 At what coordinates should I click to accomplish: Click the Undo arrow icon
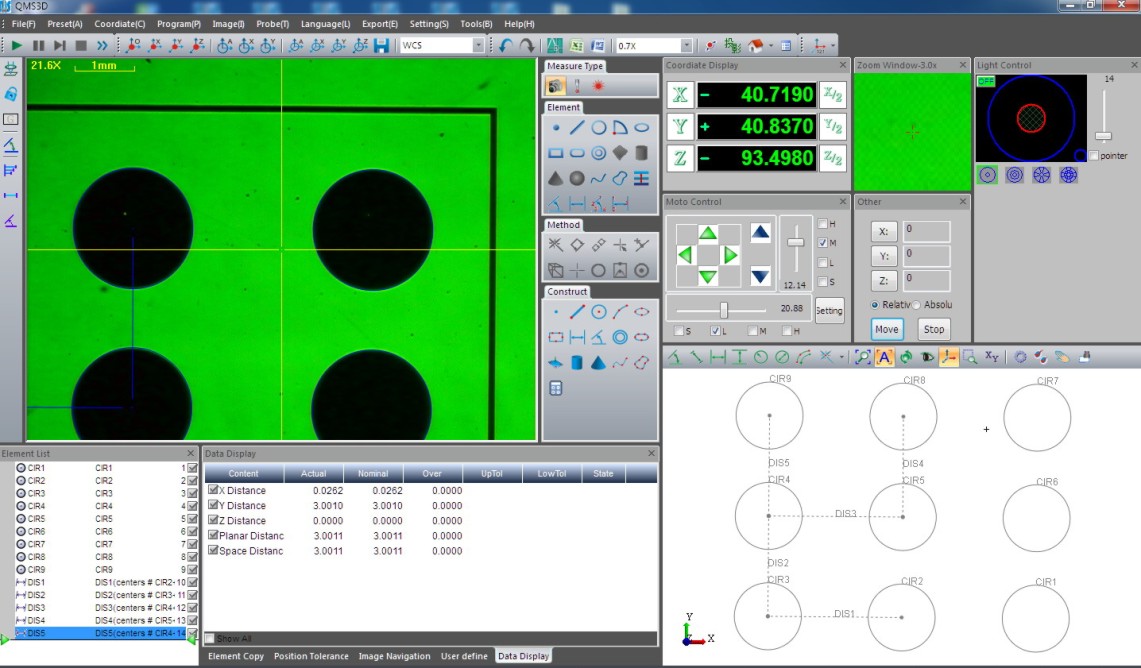pos(506,45)
